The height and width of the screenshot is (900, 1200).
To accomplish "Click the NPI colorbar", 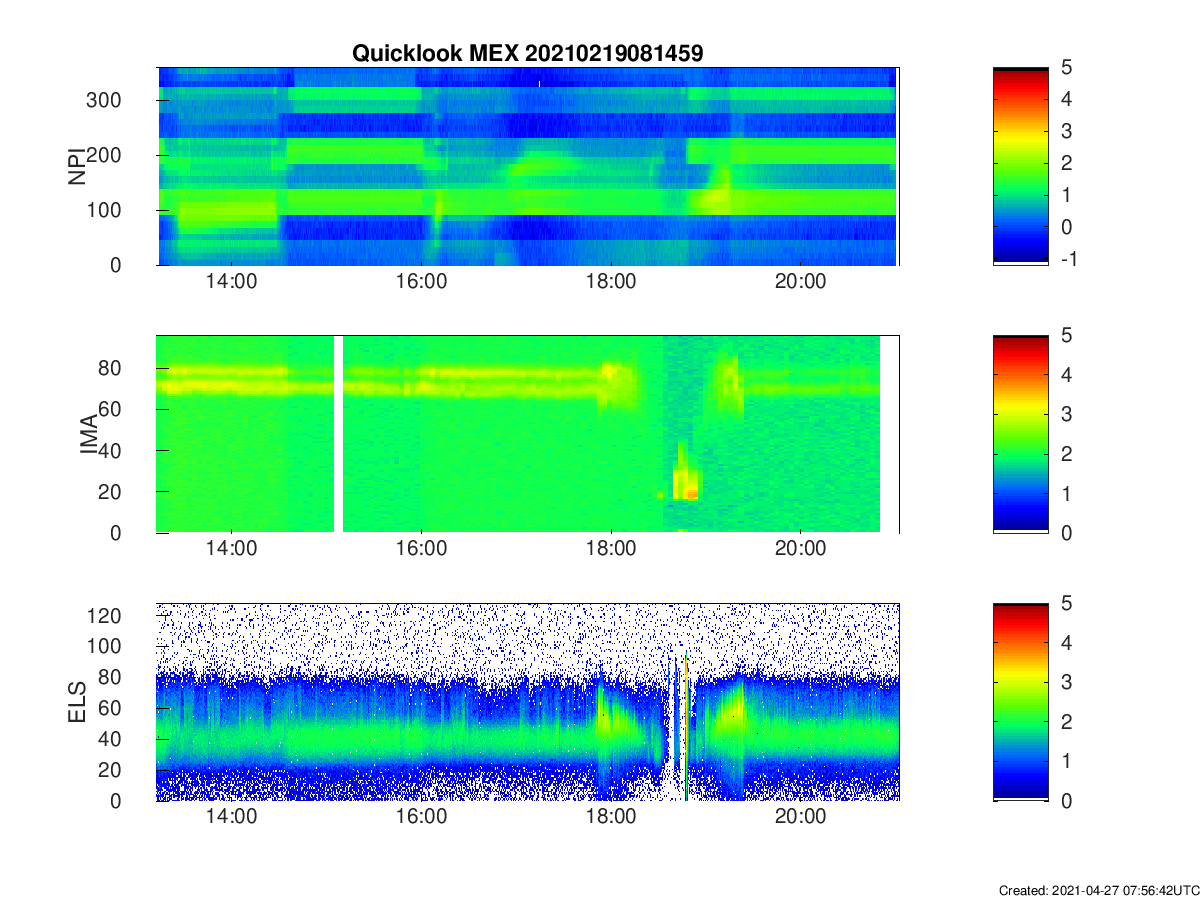I will coord(1021,166).
